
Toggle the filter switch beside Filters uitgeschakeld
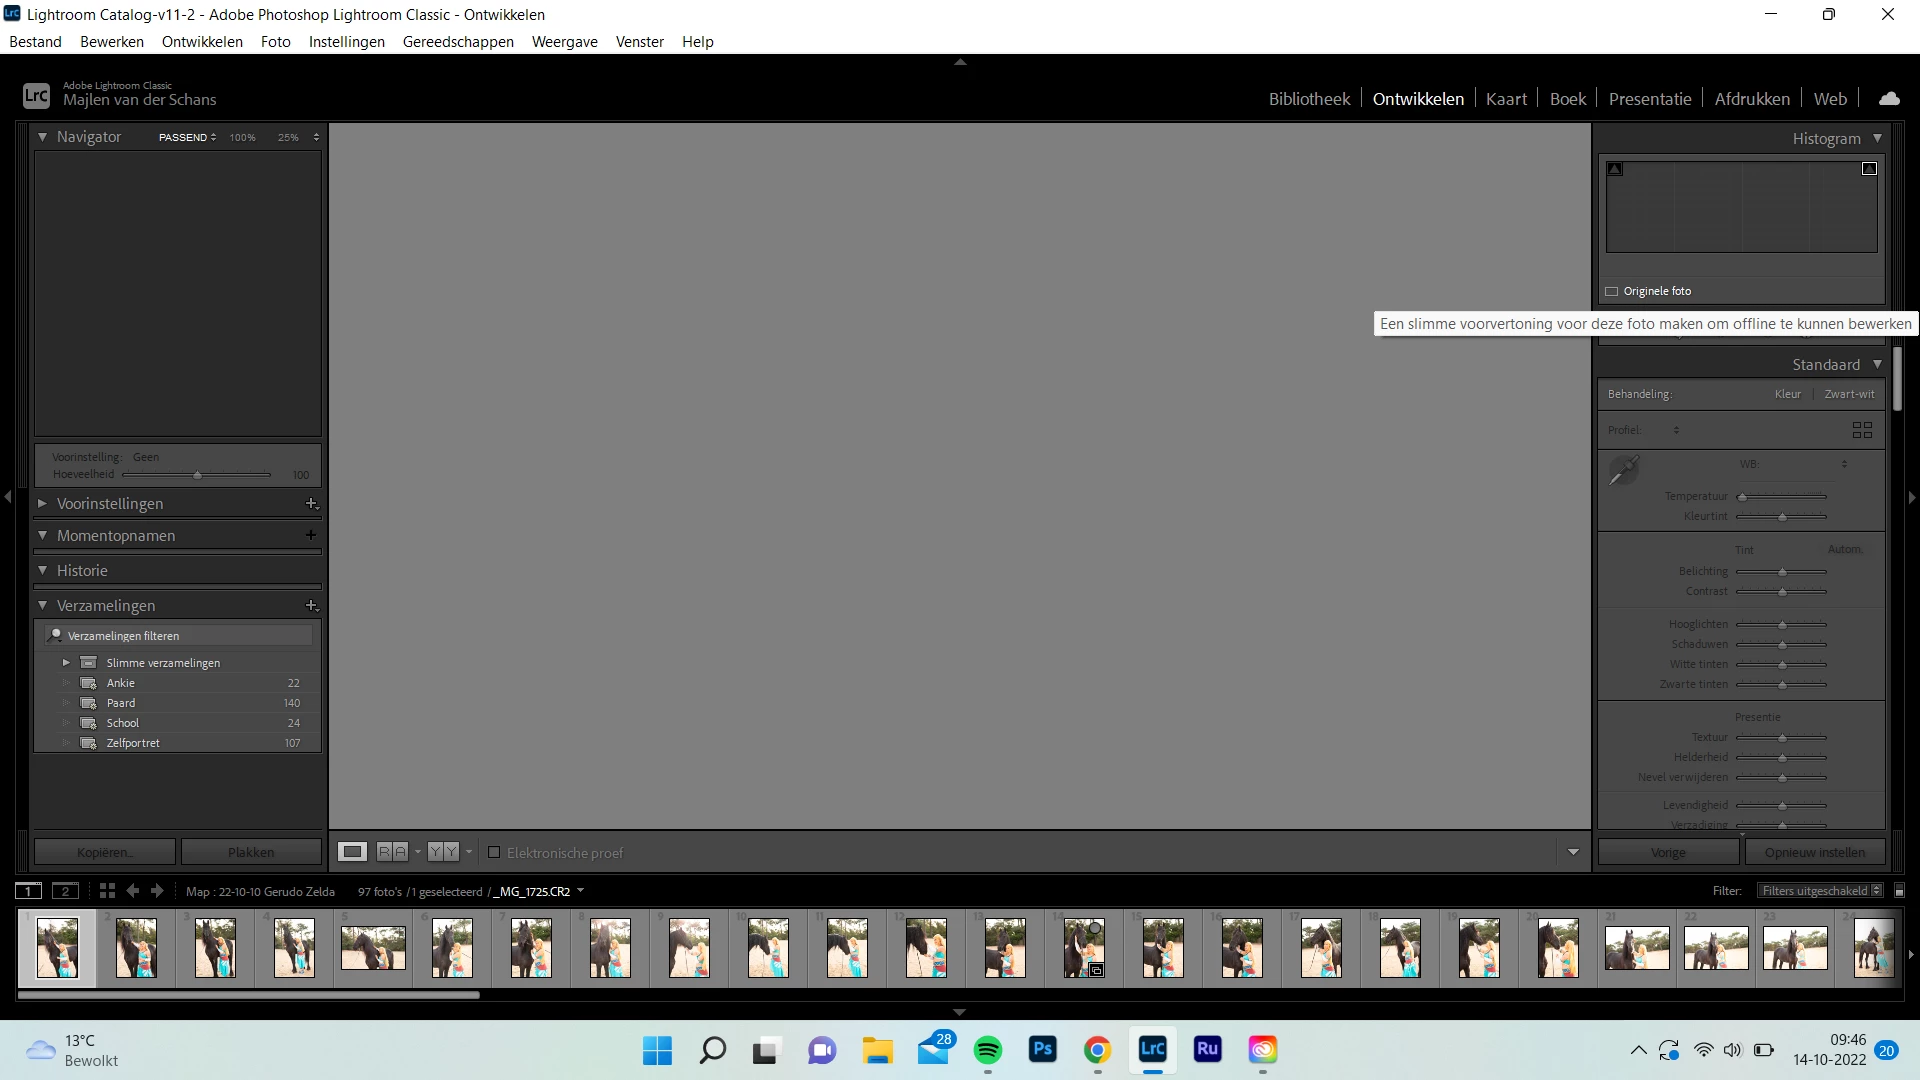coord(1899,891)
